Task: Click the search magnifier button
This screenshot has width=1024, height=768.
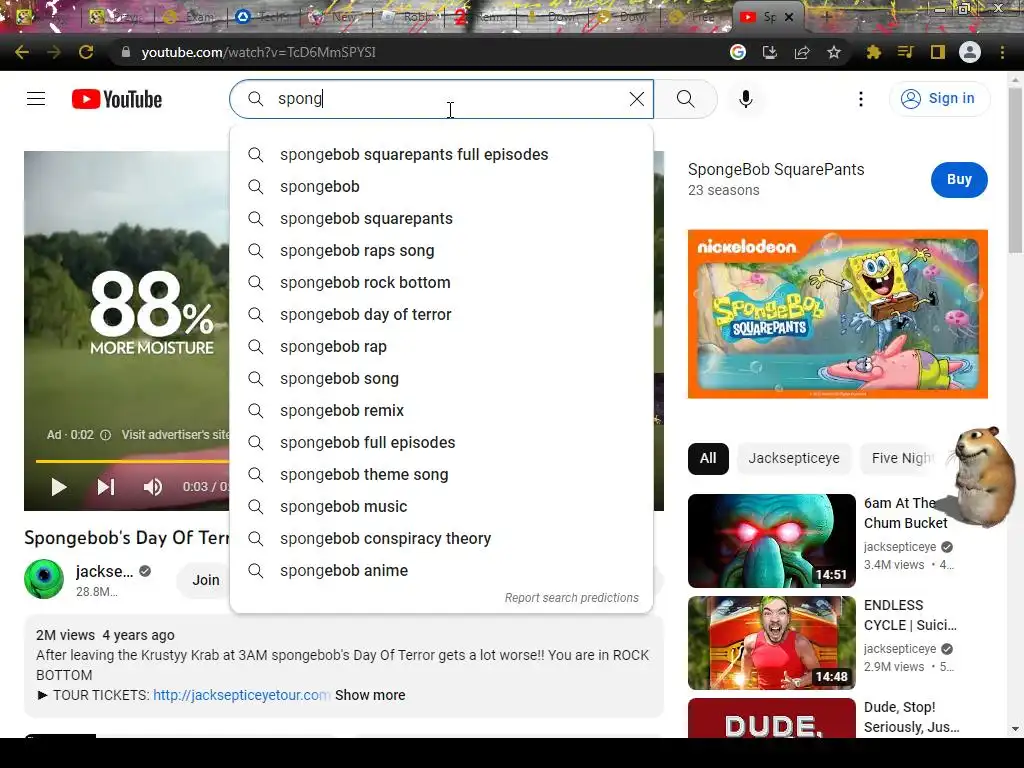Action: (x=686, y=99)
